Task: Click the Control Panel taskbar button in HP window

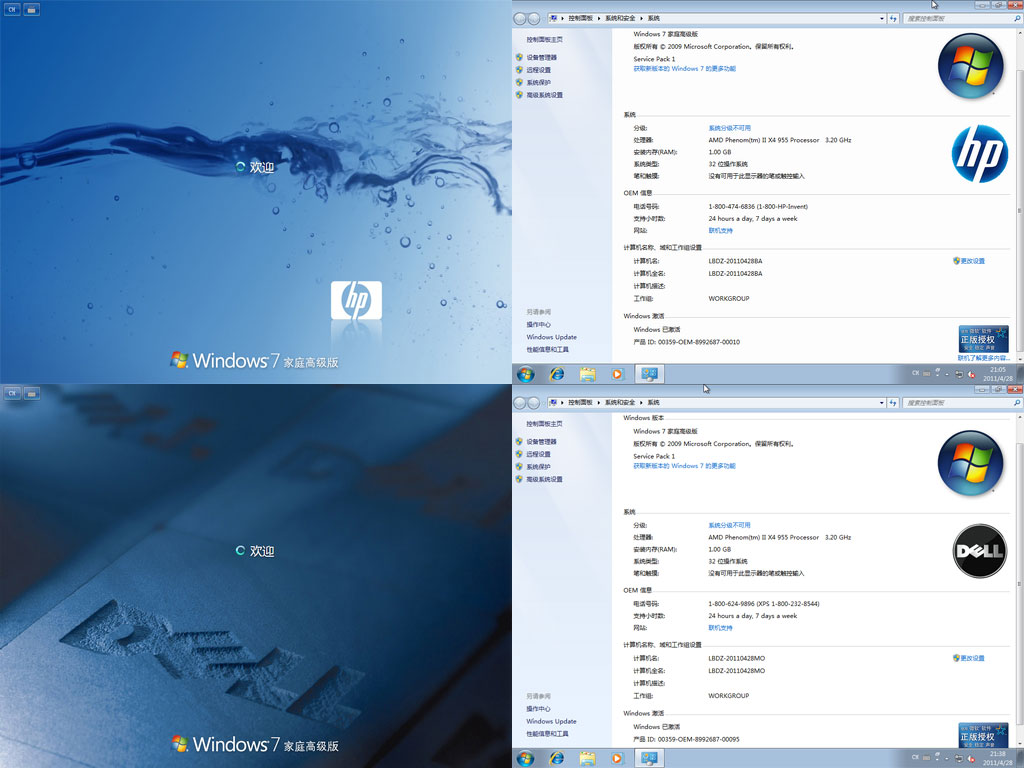Action: coord(649,374)
